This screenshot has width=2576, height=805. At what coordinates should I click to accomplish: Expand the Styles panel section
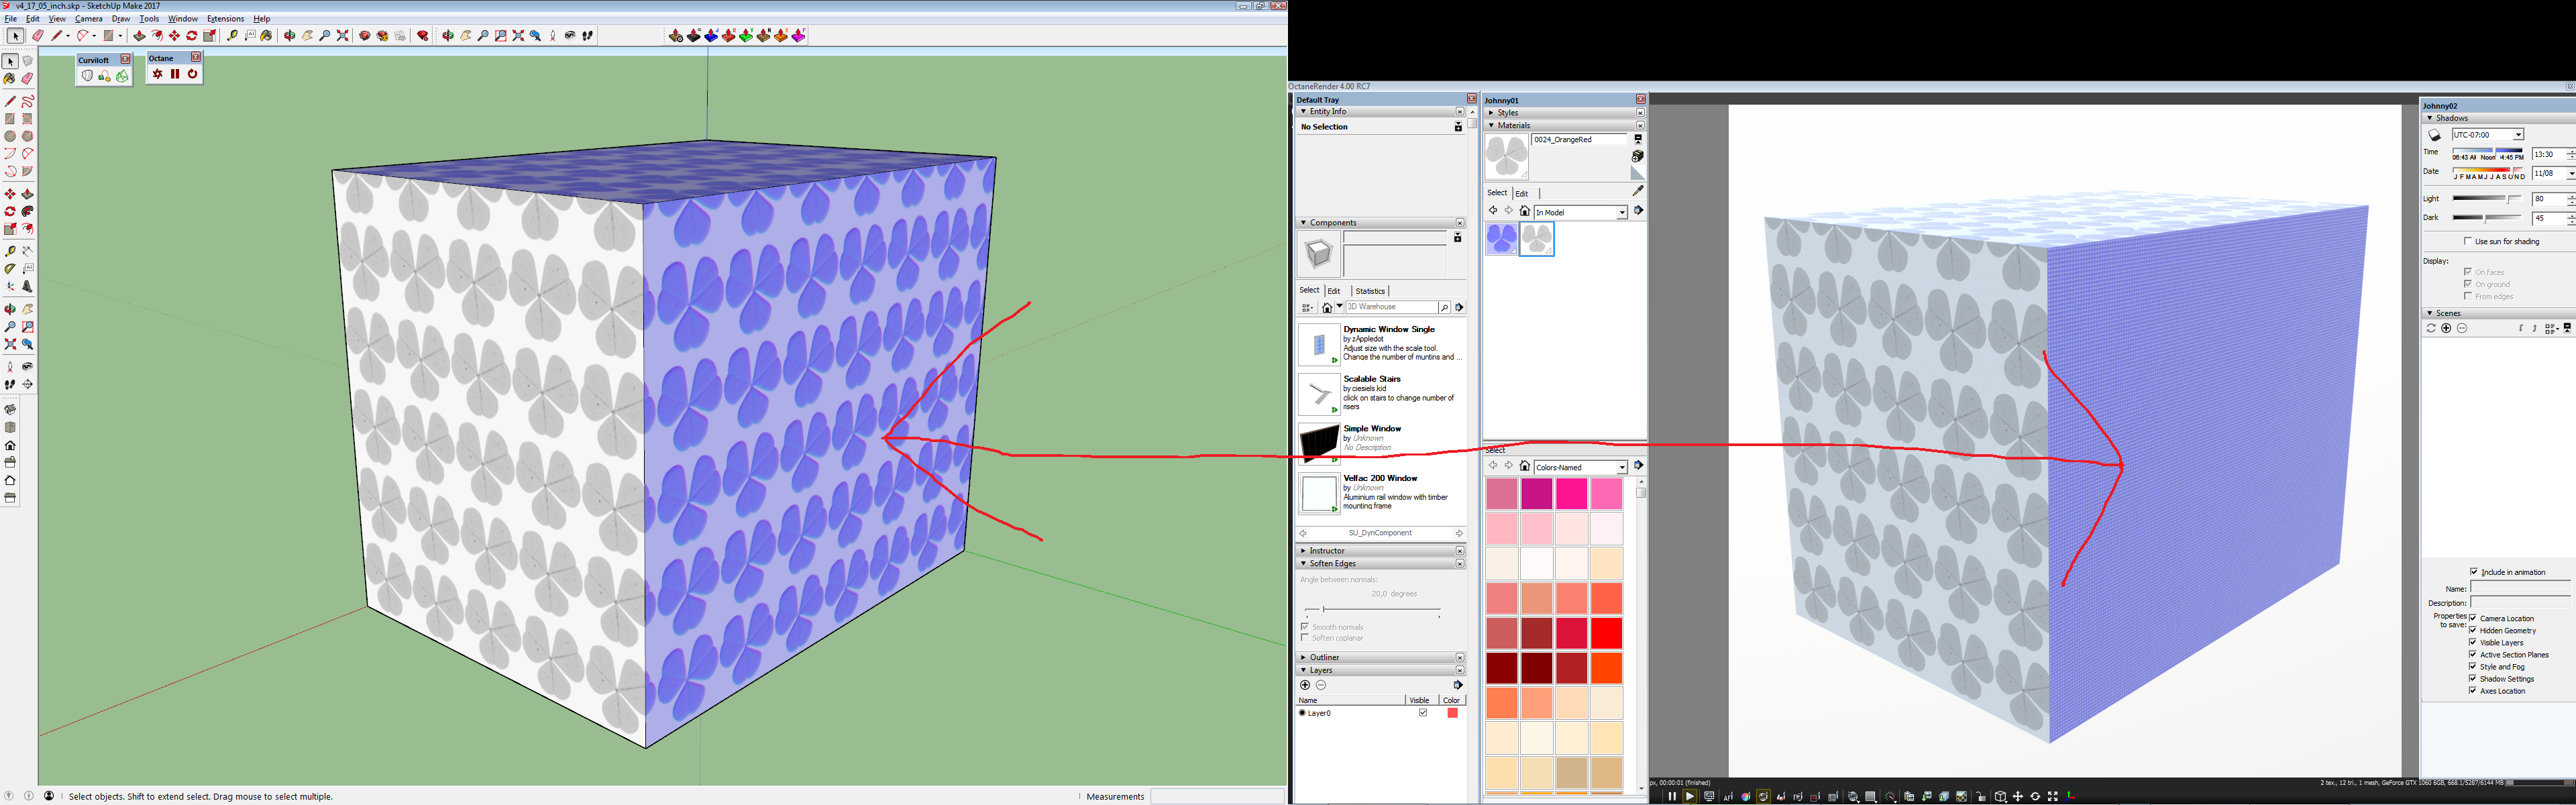[x=1508, y=113]
